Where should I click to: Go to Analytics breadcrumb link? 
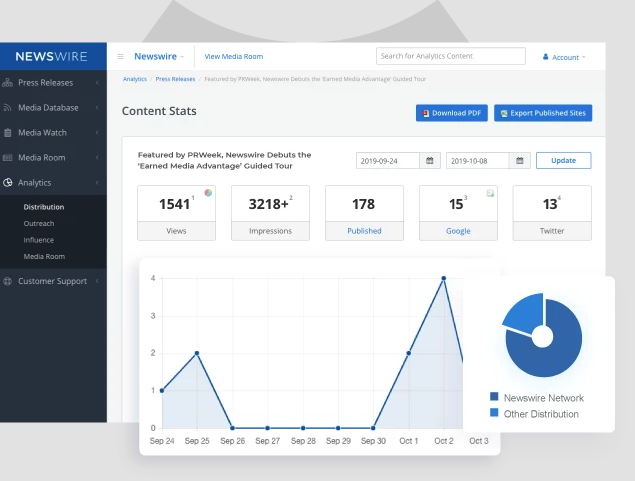pos(135,79)
